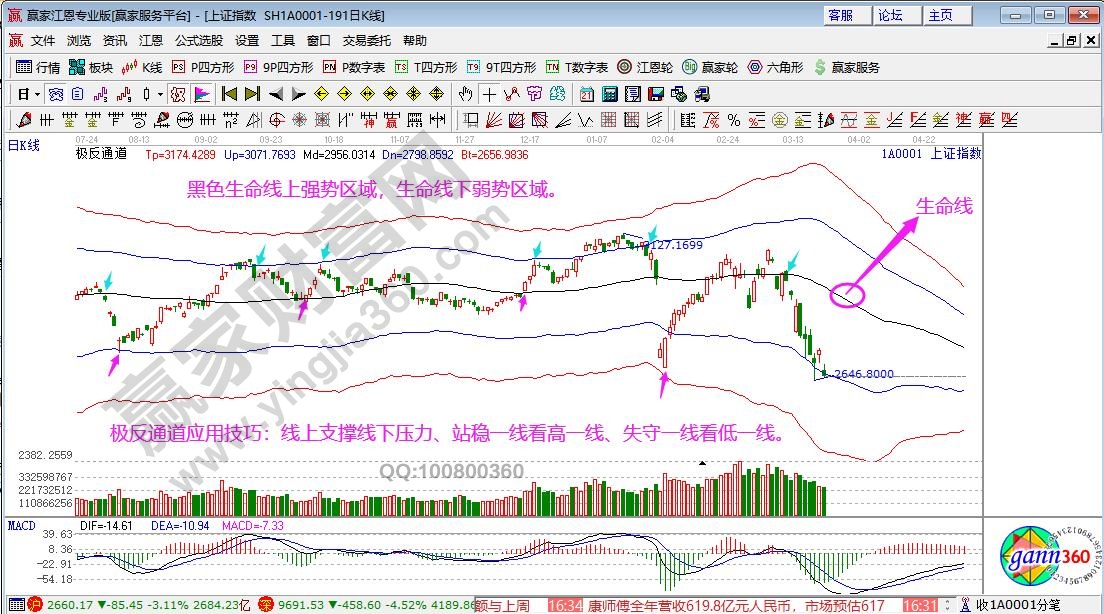Open the 江恩轮 Gann wheel tool
Screen dimensions: 1104x614
pyautogui.click(x=646, y=67)
